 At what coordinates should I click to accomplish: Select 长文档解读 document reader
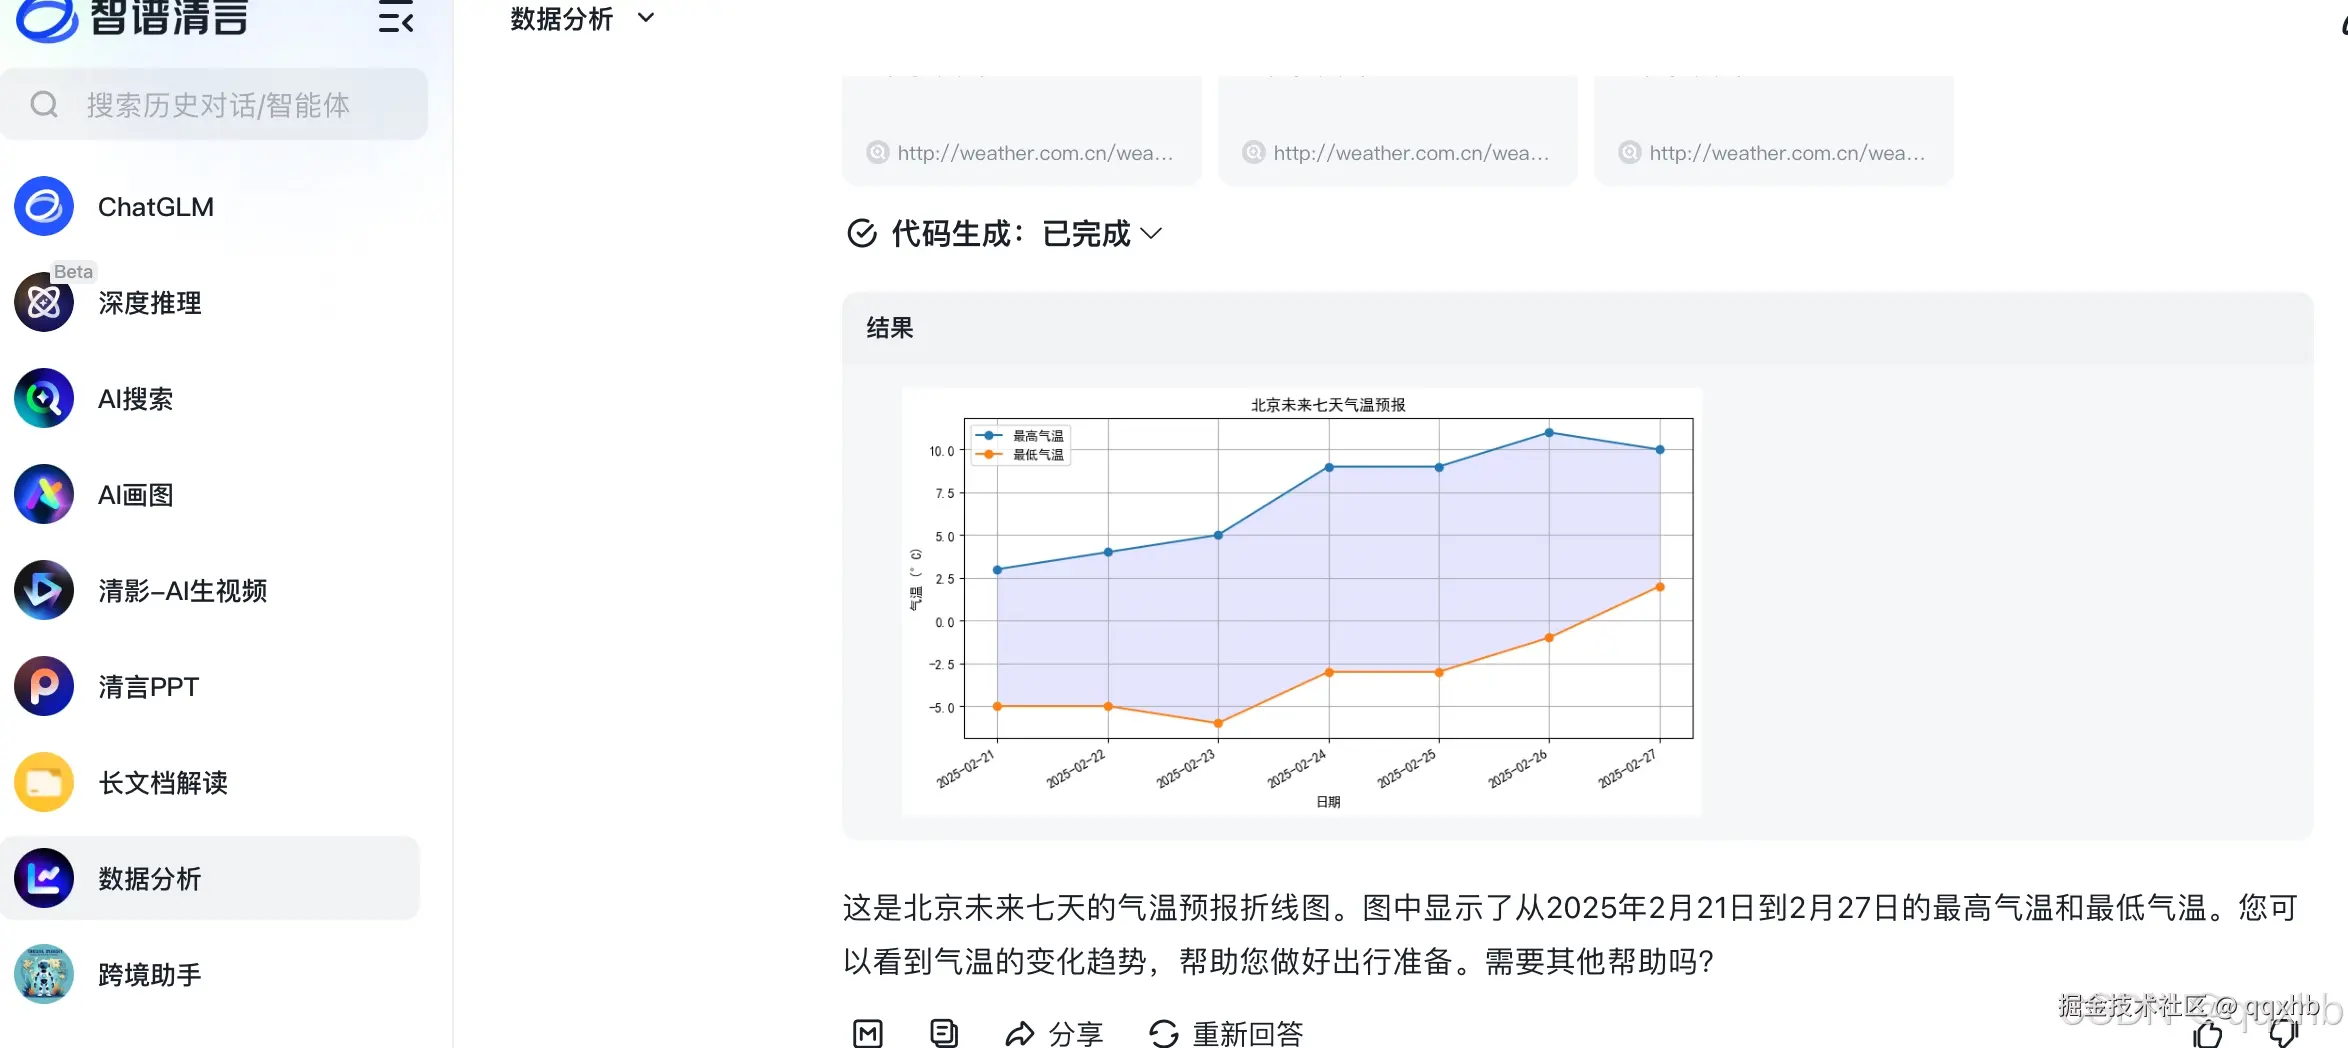[162, 783]
